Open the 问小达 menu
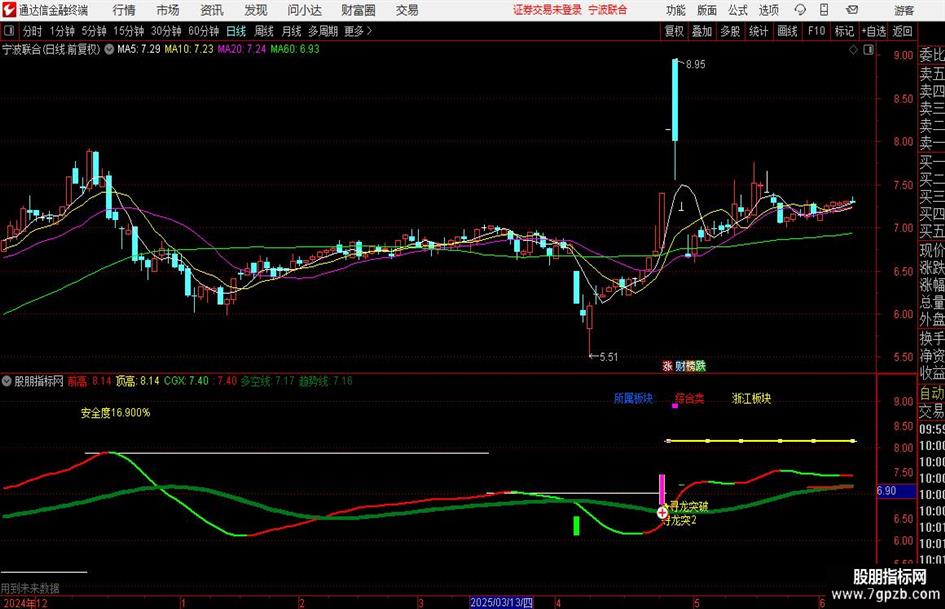945x609 pixels. [x=305, y=10]
